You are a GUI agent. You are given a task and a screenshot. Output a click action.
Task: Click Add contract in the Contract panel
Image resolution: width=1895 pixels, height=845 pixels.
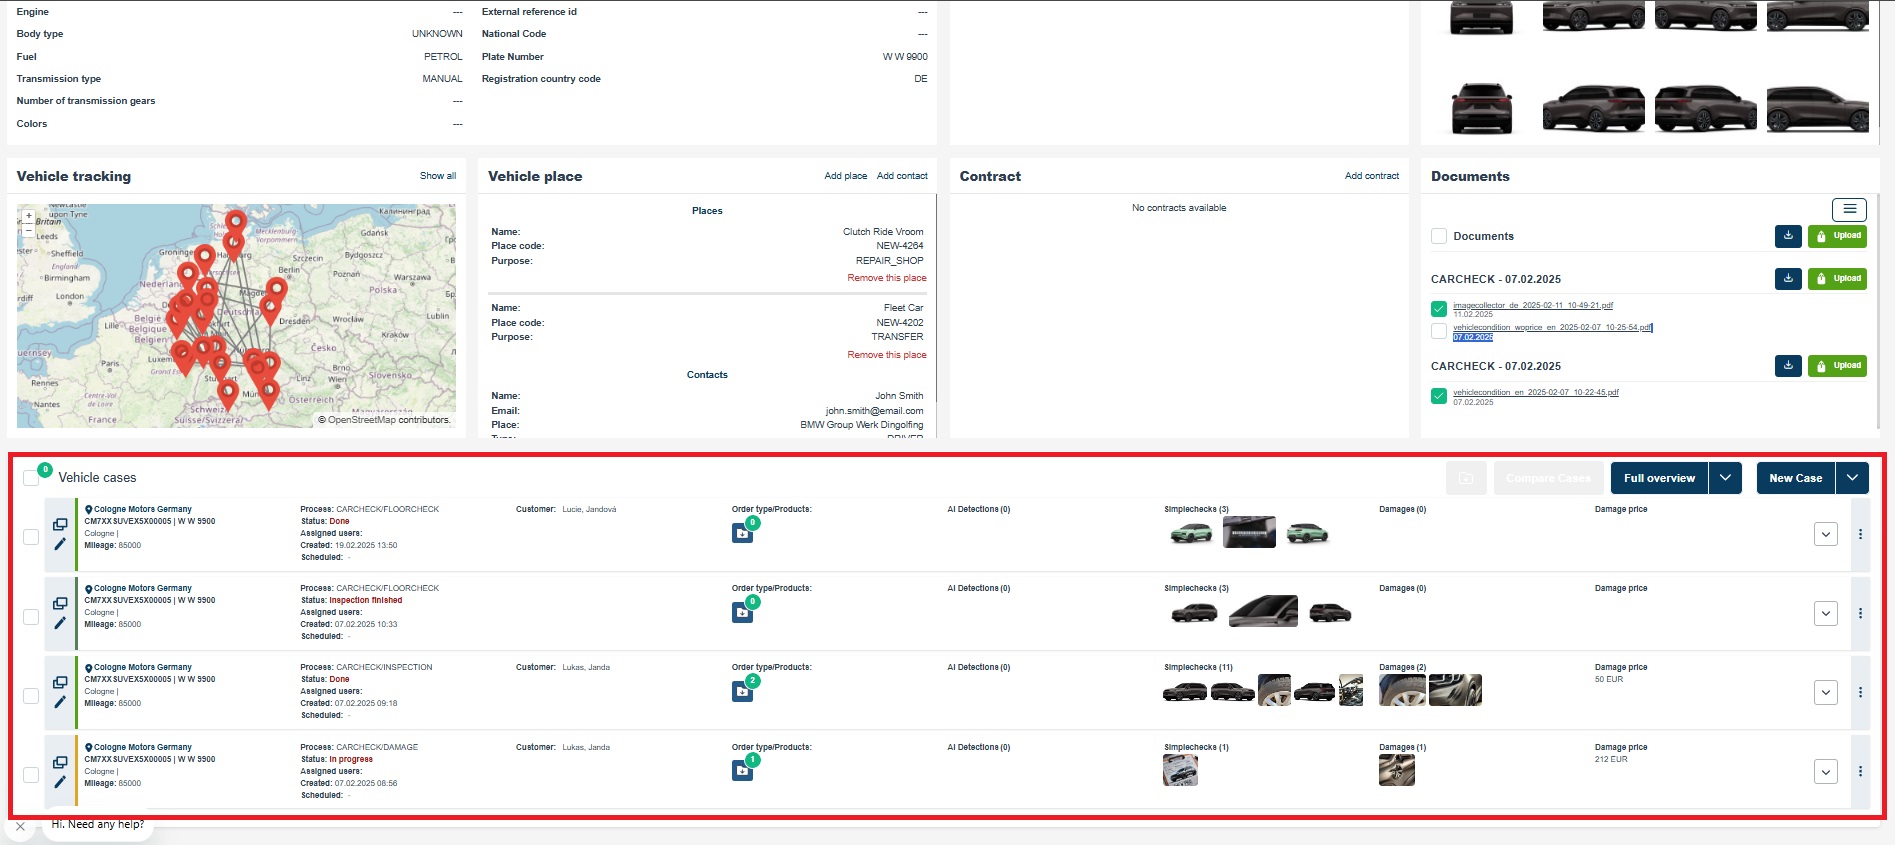(x=1371, y=176)
